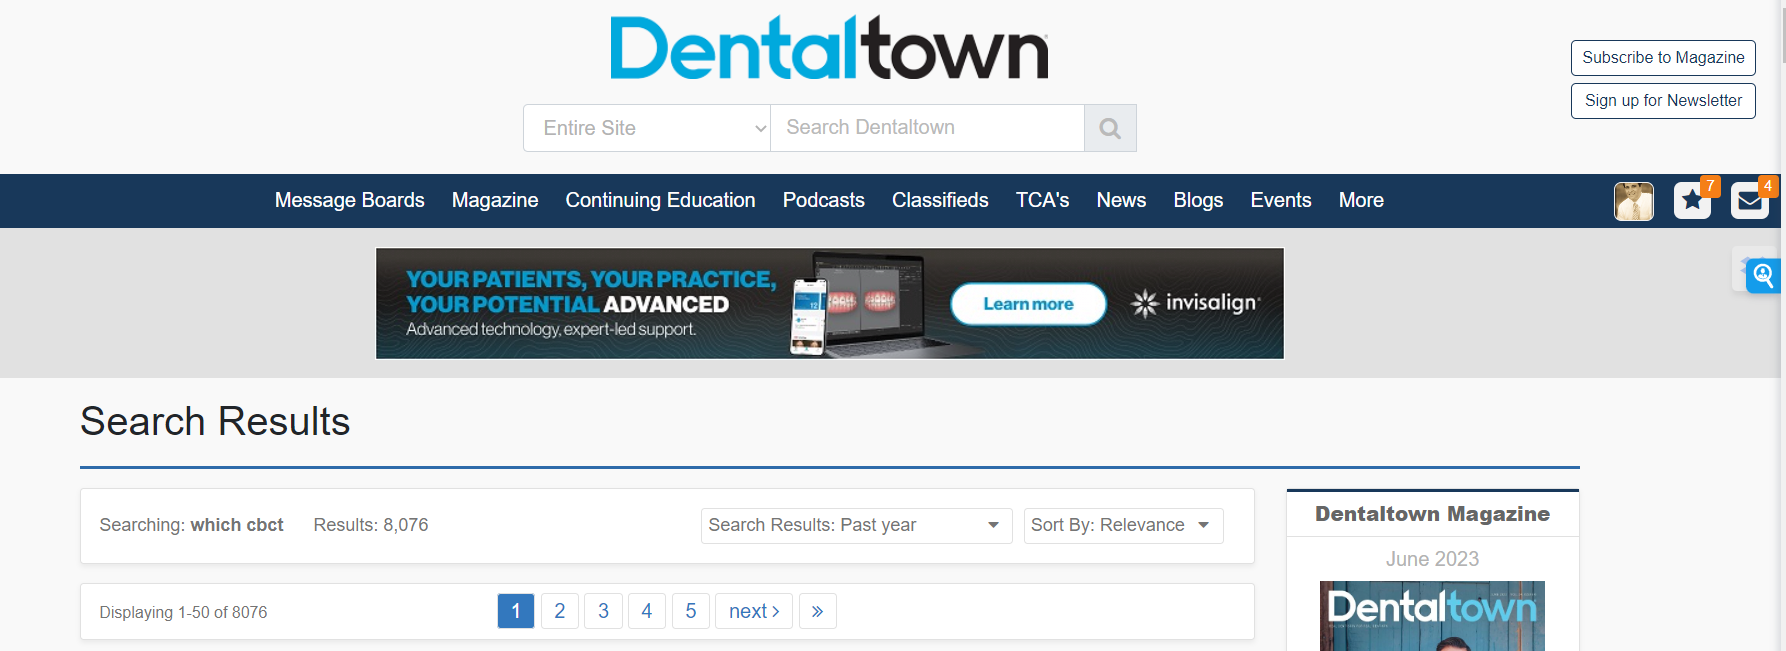The height and width of the screenshot is (651, 1786).
Task: Open Events page
Action: coord(1280,200)
